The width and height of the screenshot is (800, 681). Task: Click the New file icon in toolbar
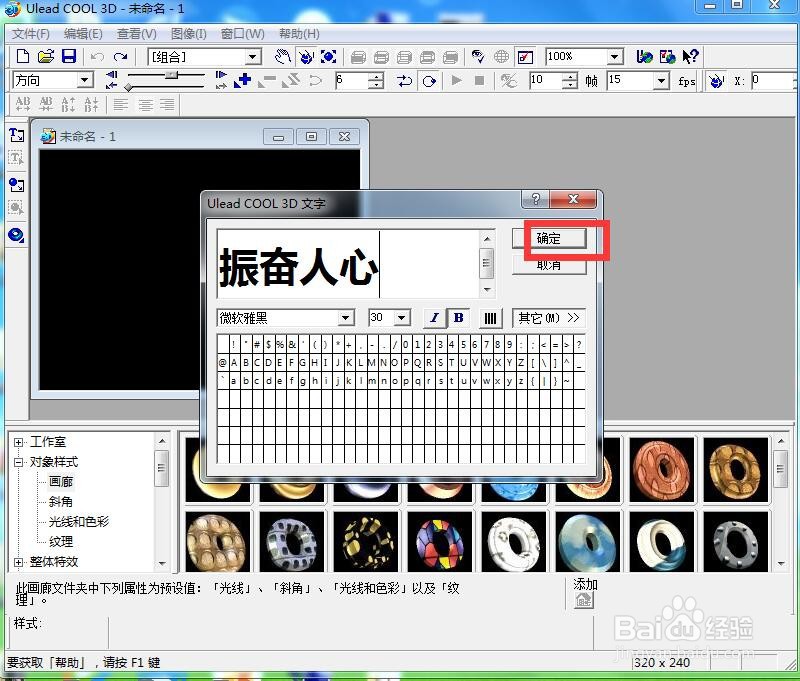coord(23,56)
